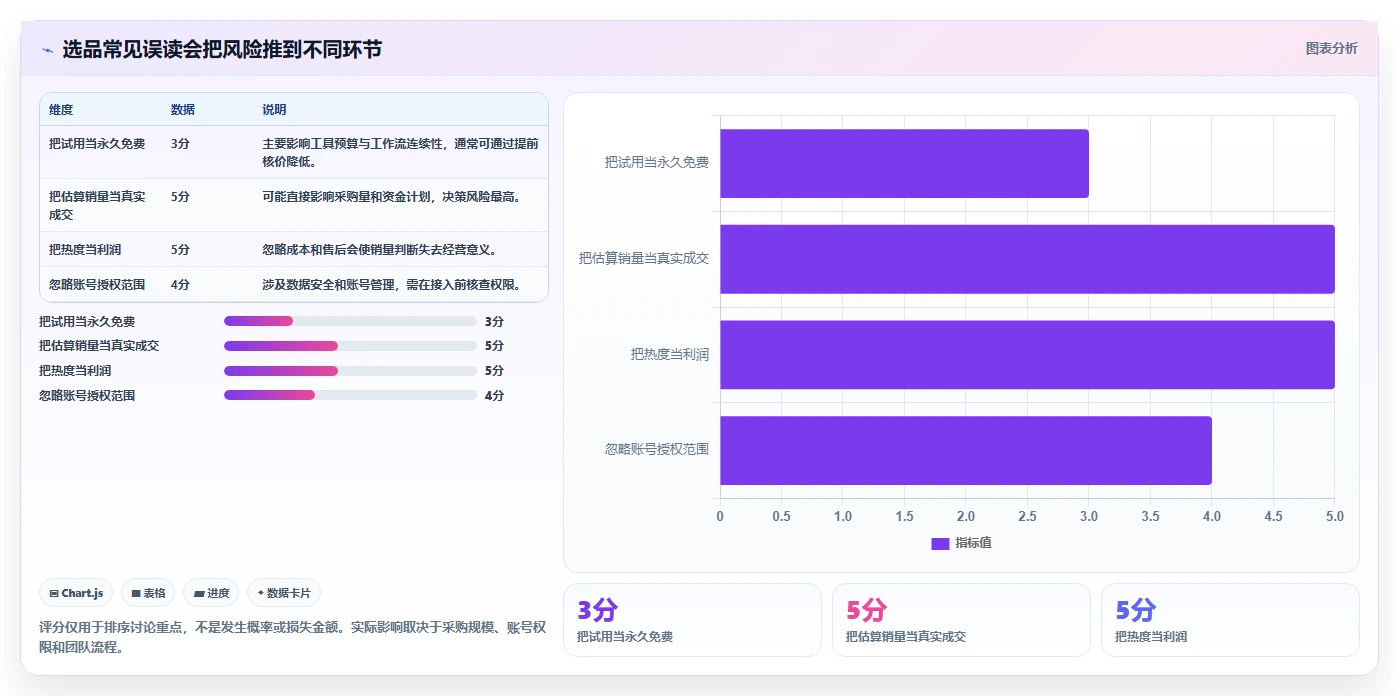
Task: Open the 5分 把热度当利润 data card
Action: click(x=1230, y=620)
